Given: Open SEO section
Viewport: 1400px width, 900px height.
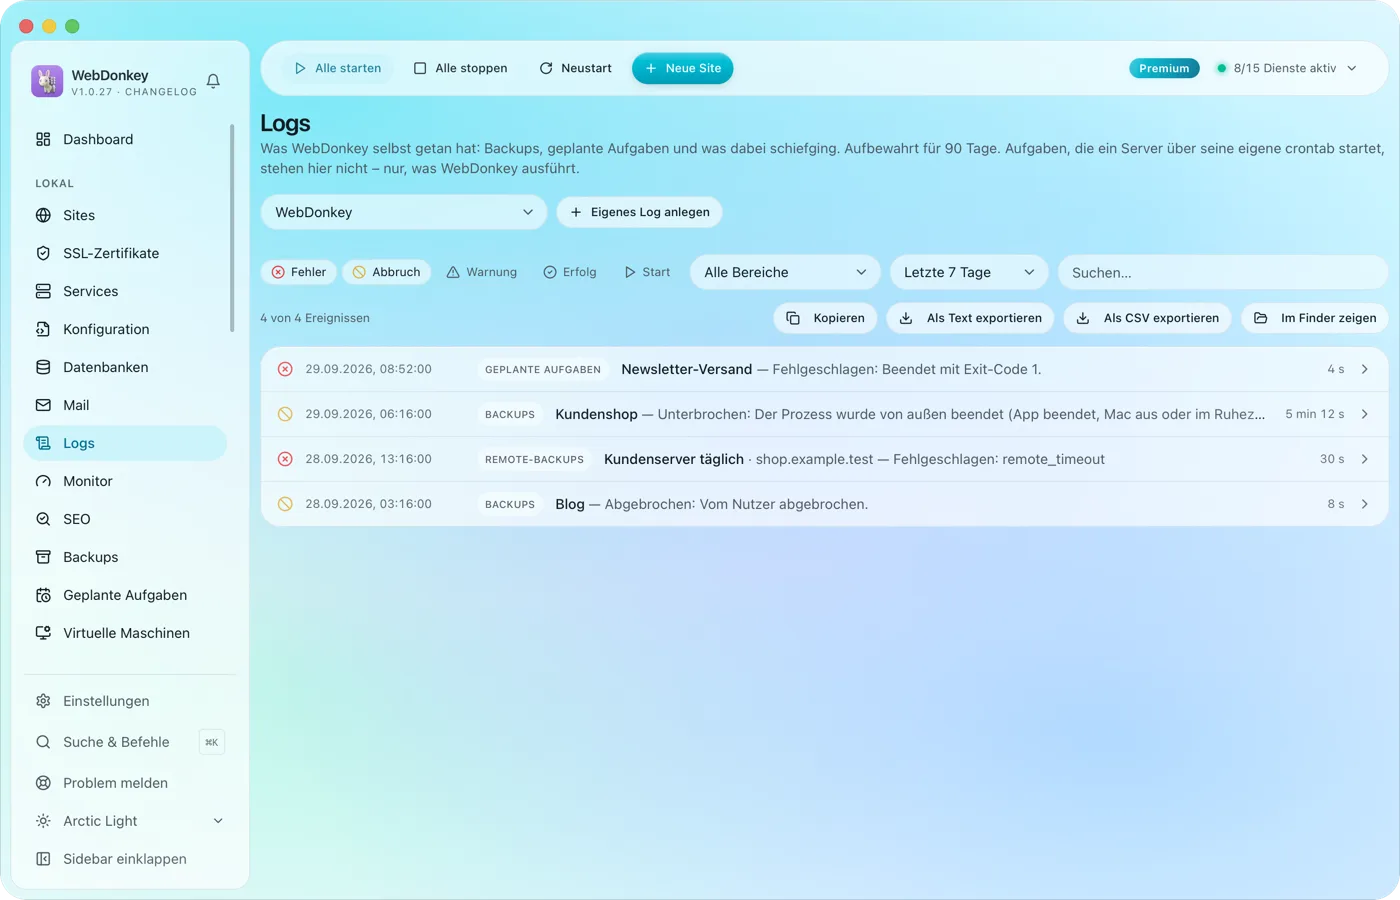Looking at the screenshot, I should [x=125, y=519].
